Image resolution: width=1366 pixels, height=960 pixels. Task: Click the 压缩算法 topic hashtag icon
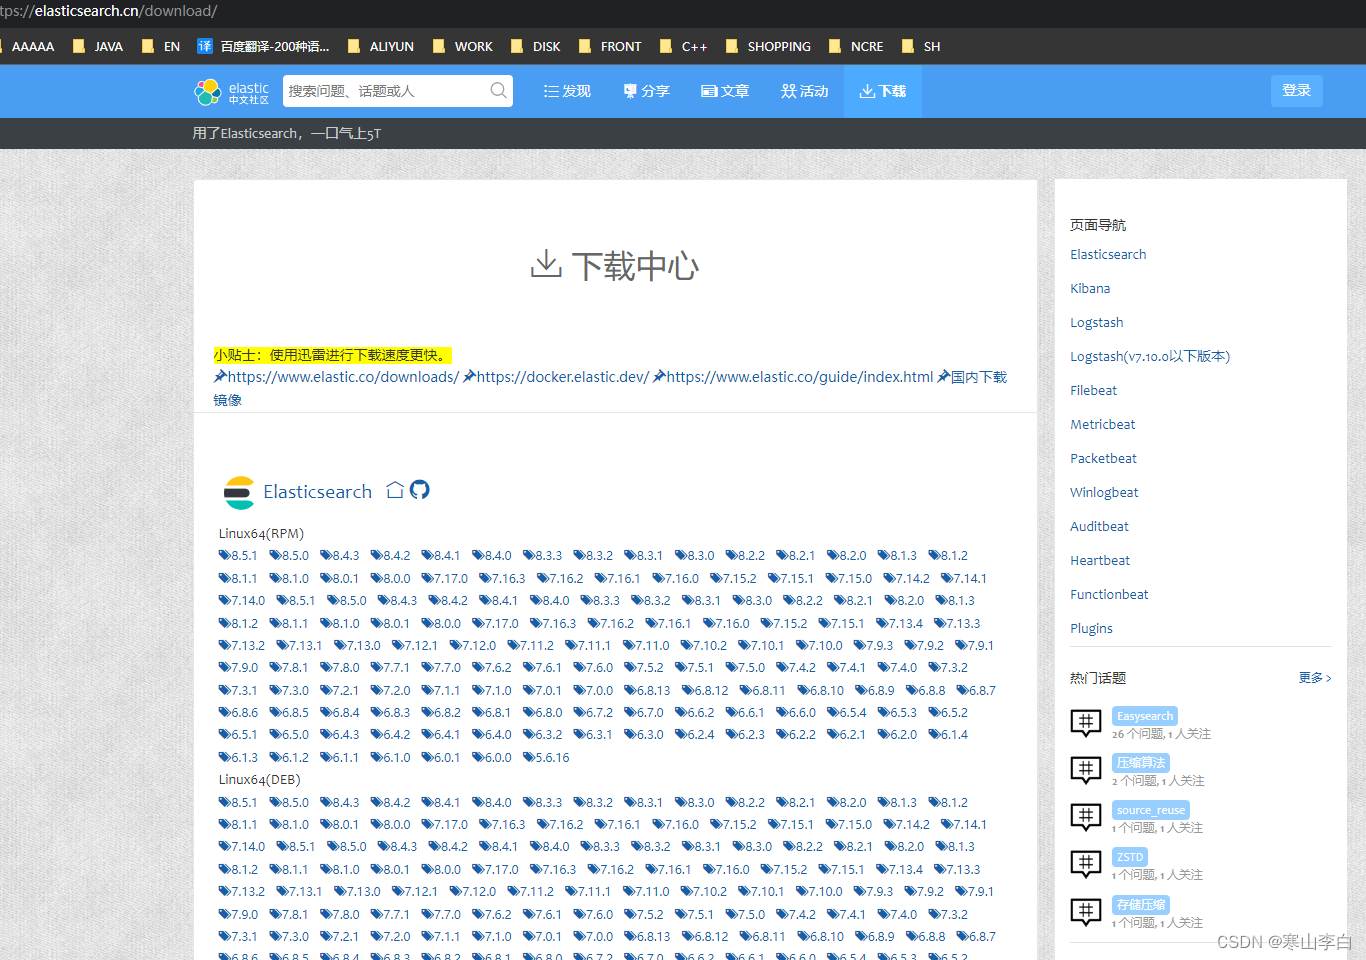pos(1086,770)
